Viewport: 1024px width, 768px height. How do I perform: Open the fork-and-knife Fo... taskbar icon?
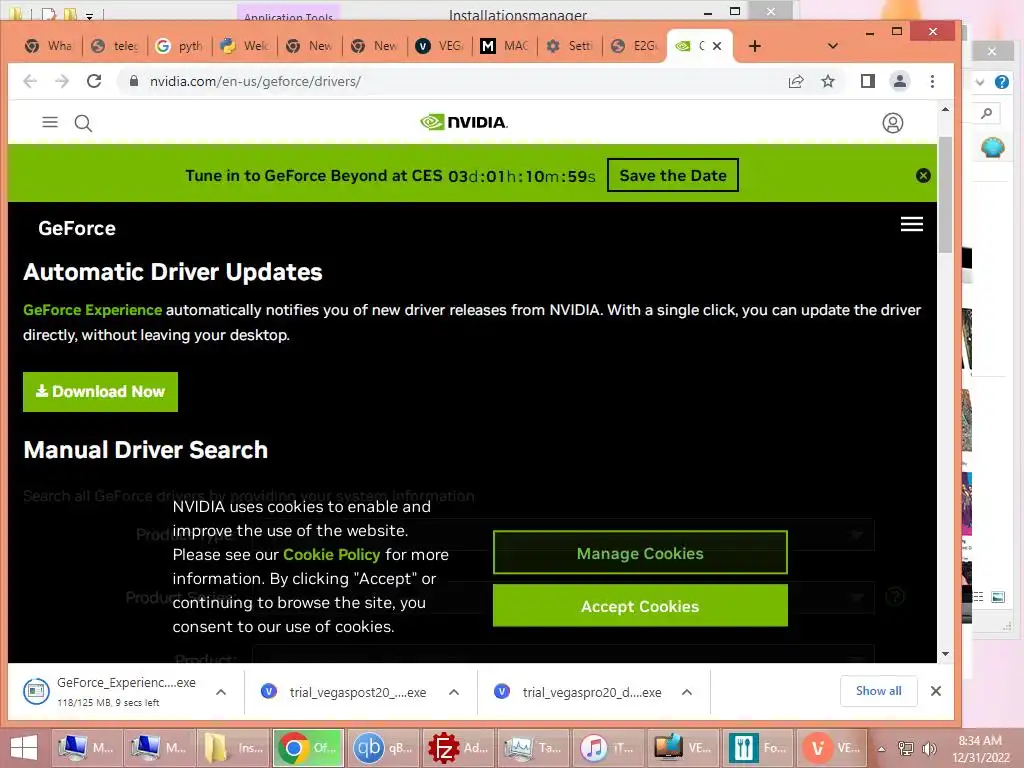[x=757, y=748]
